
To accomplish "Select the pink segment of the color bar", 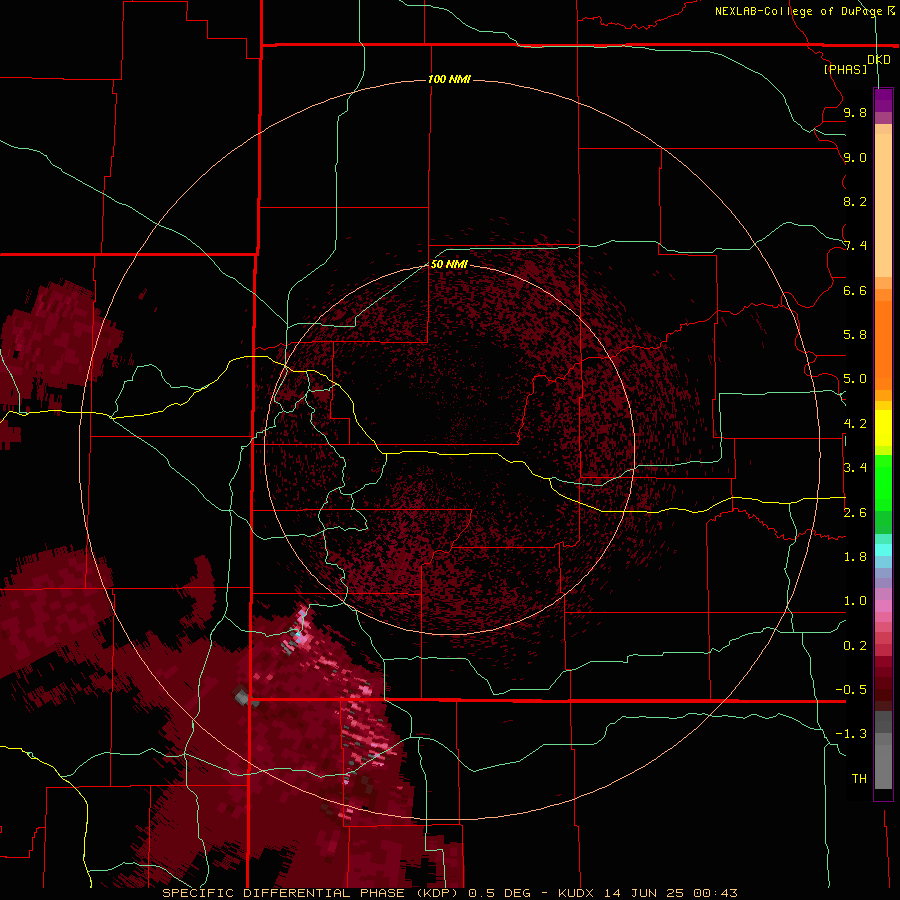I will pos(883,606).
